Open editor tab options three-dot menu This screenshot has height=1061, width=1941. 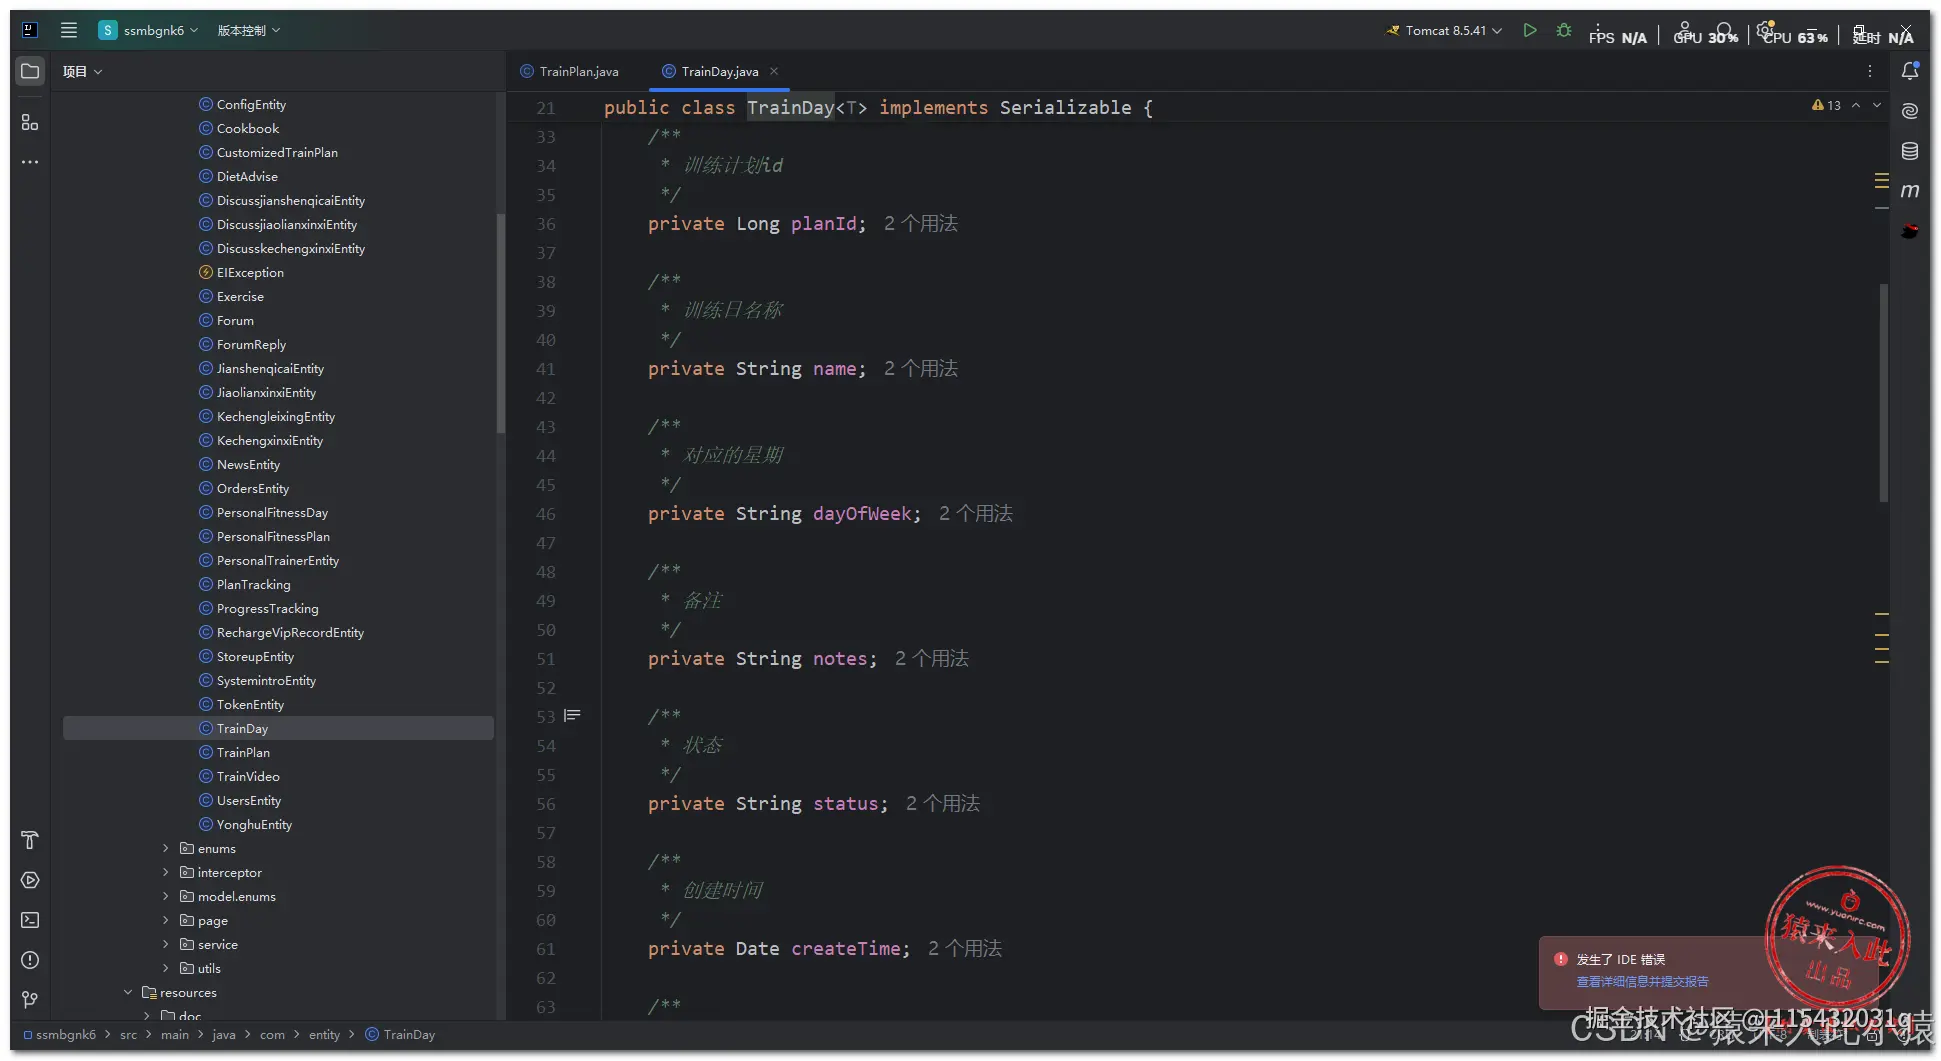point(1869,71)
